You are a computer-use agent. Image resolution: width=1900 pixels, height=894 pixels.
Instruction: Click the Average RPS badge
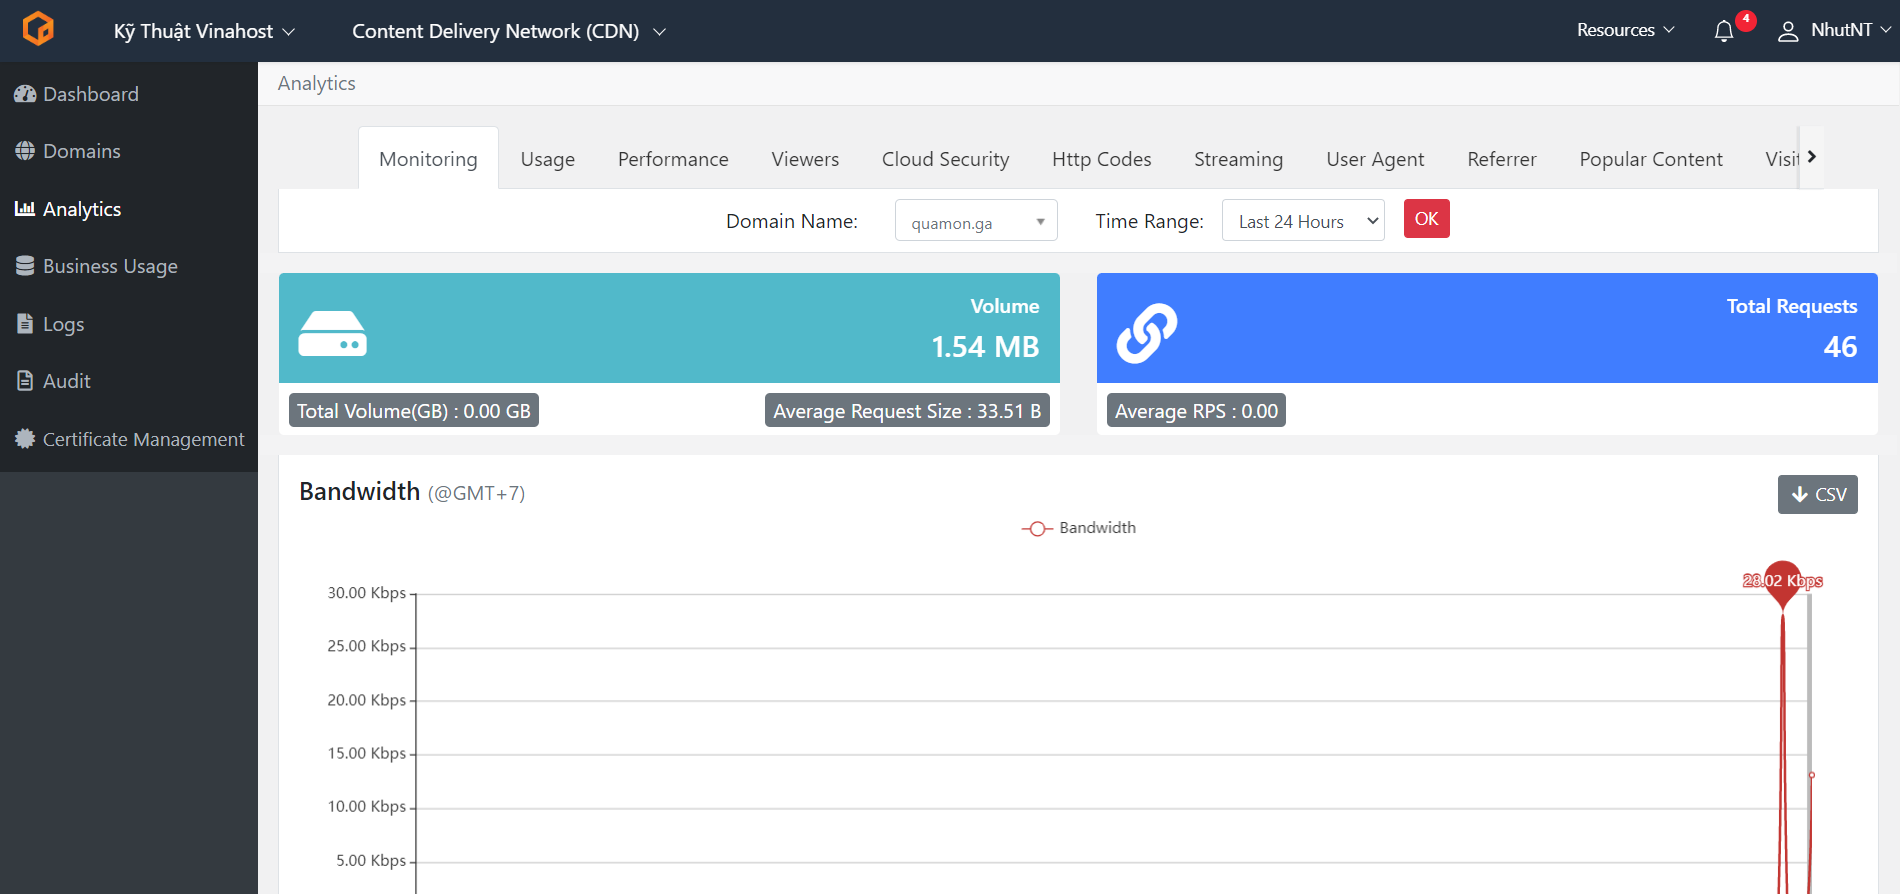1196,411
